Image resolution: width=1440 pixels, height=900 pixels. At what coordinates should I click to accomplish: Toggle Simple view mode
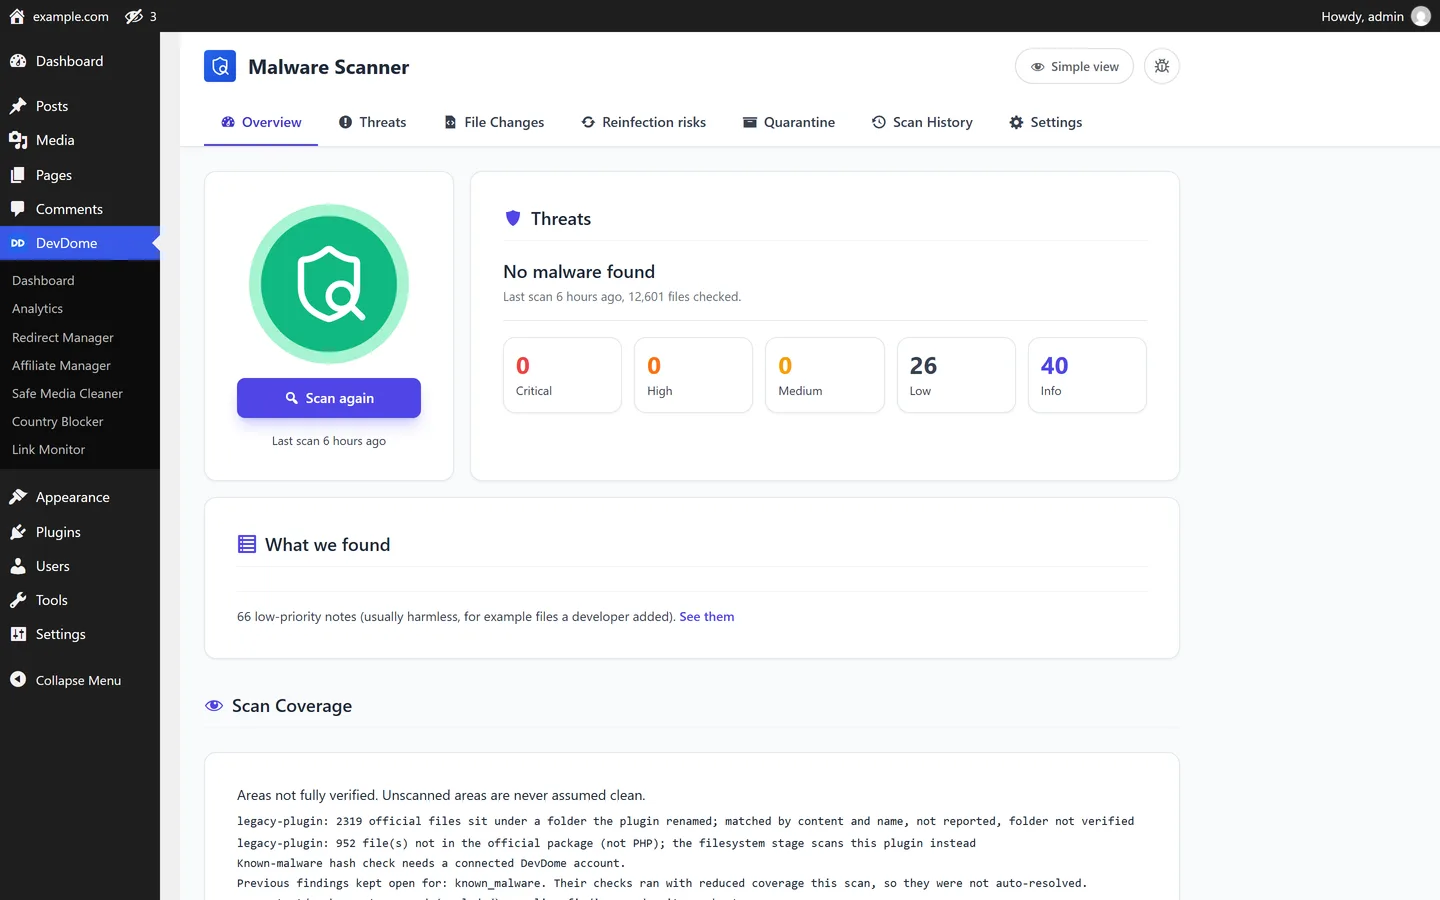tap(1074, 66)
